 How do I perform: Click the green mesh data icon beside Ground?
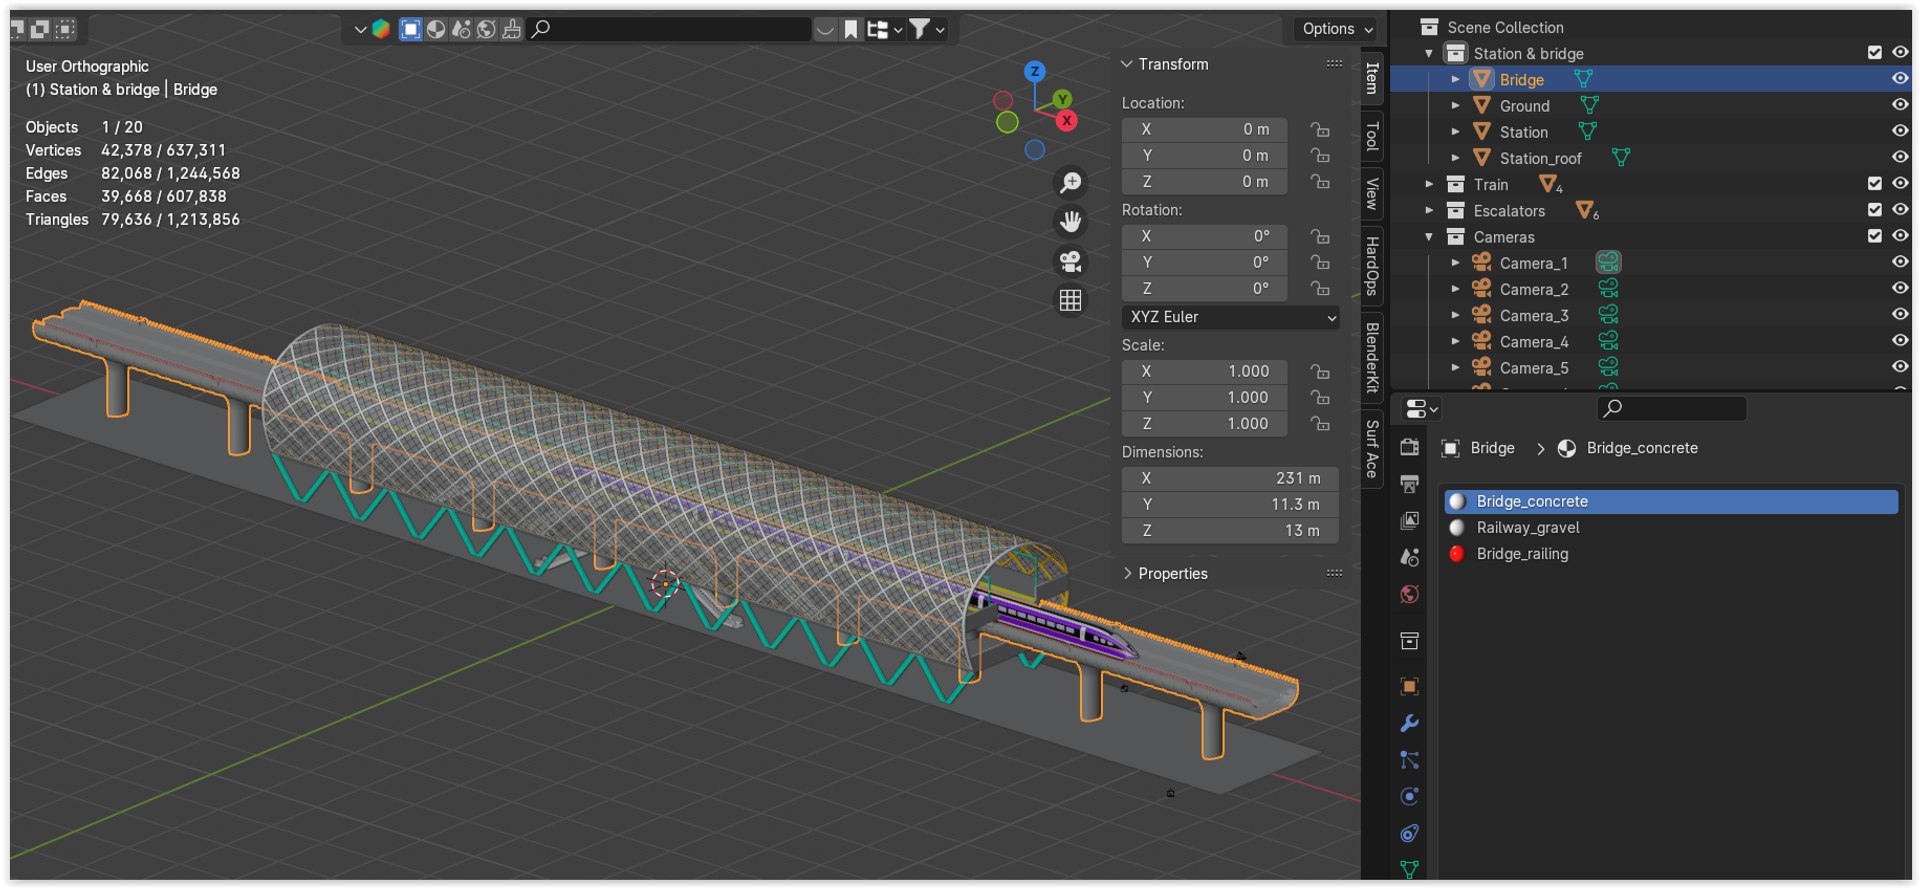(x=1590, y=105)
